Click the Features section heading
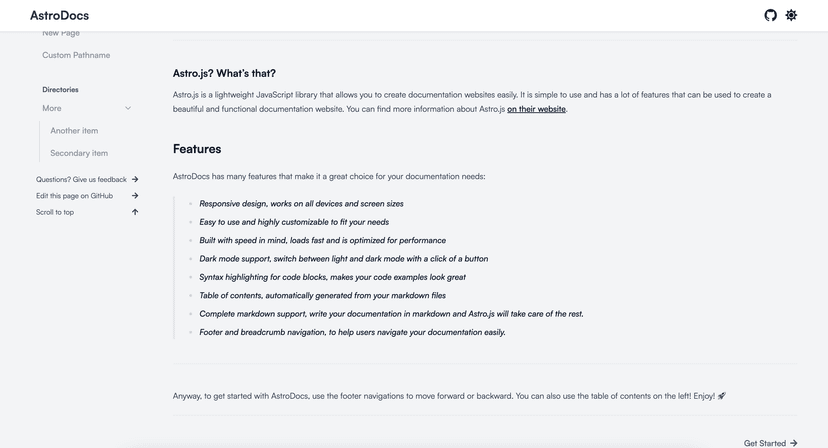The width and height of the screenshot is (828, 448). 197,149
